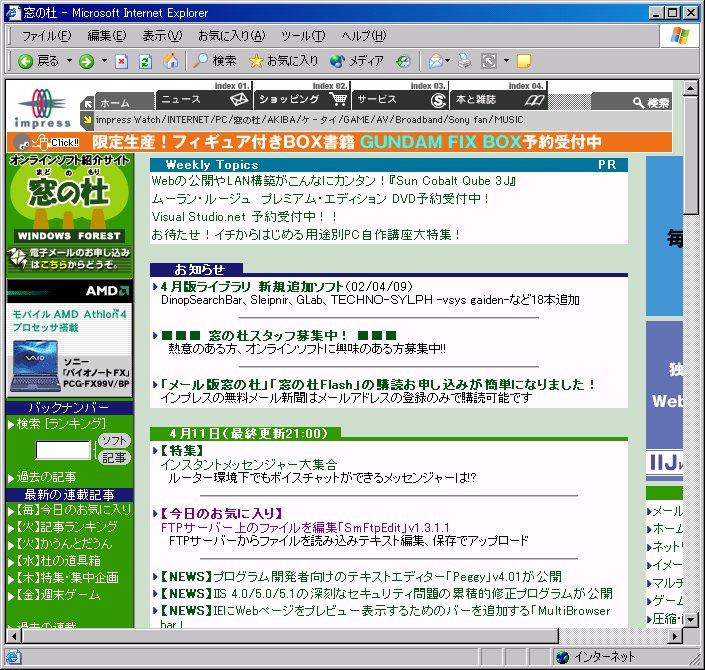The height and width of the screenshot is (670, 705).
Task: Open the 編集(E) menu
Action: (x=107, y=36)
